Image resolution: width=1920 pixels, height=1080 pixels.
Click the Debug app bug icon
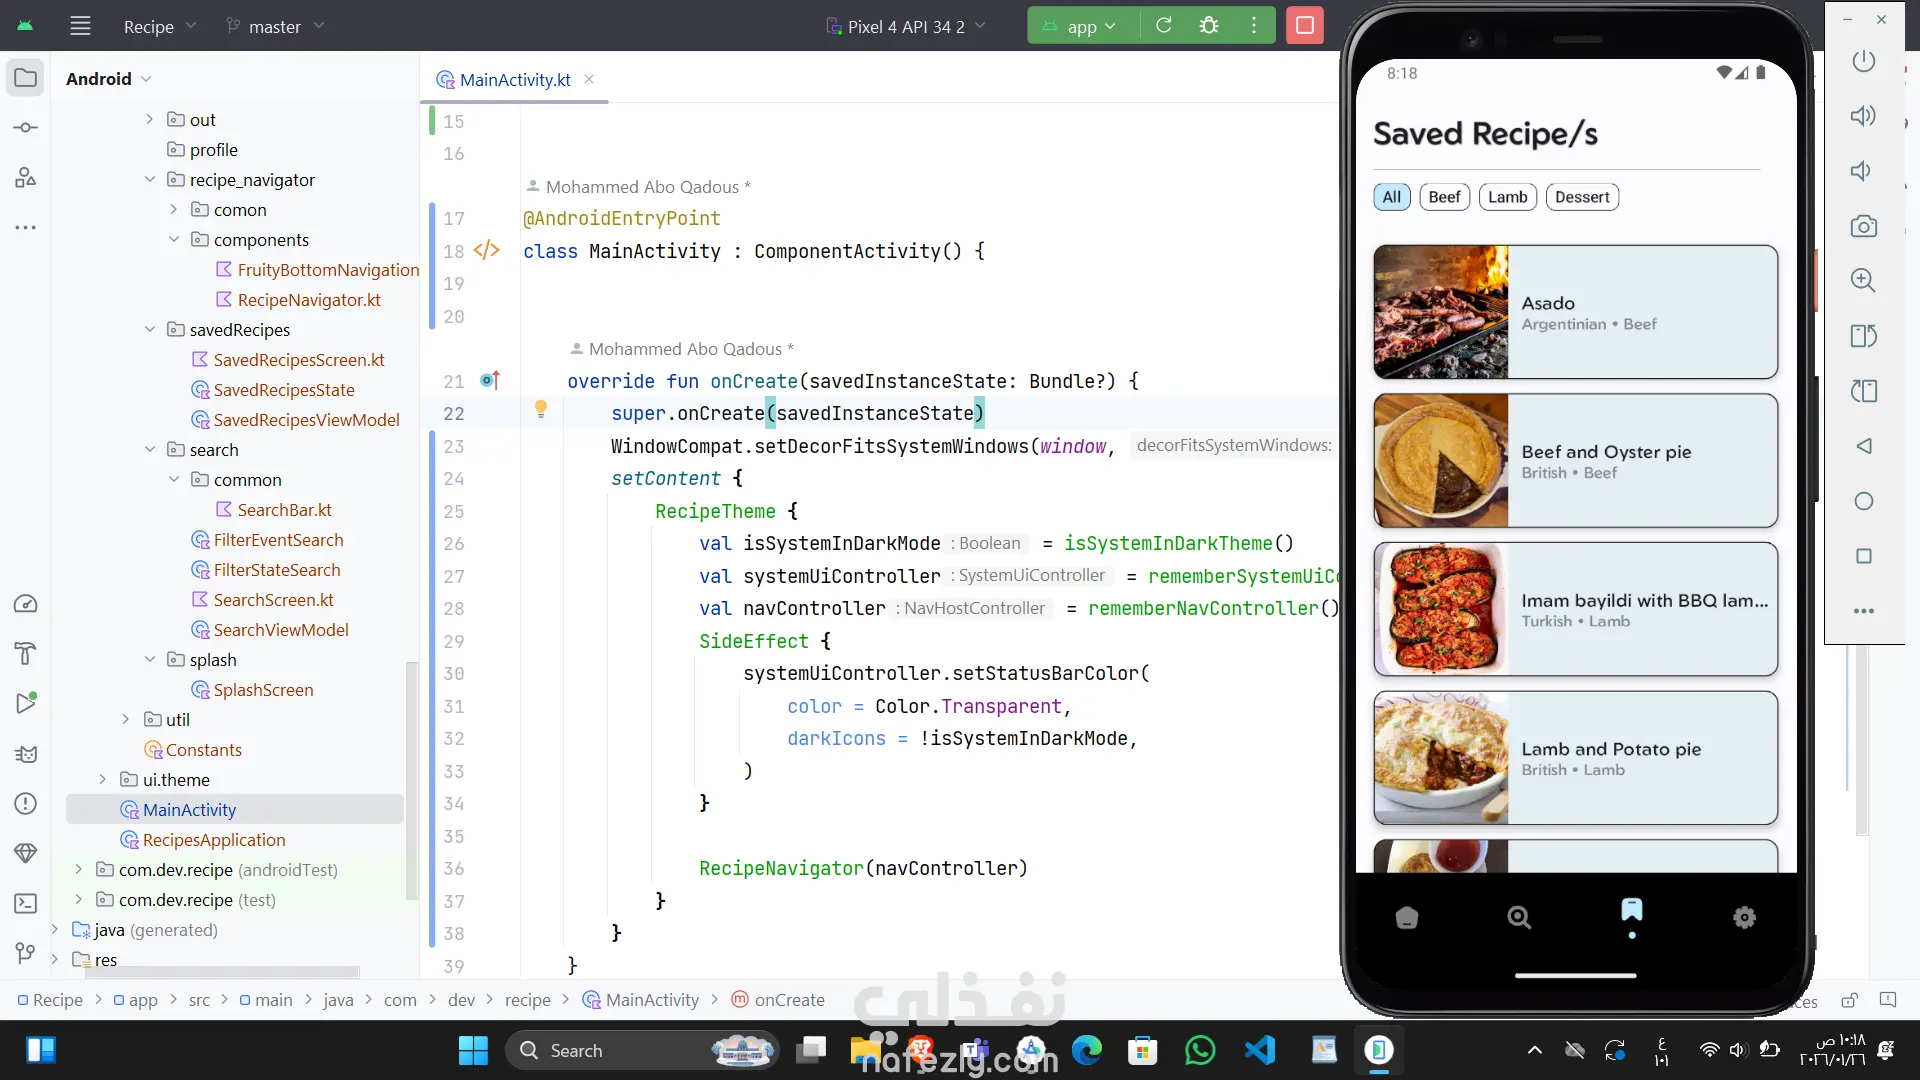pyautogui.click(x=1209, y=26)
